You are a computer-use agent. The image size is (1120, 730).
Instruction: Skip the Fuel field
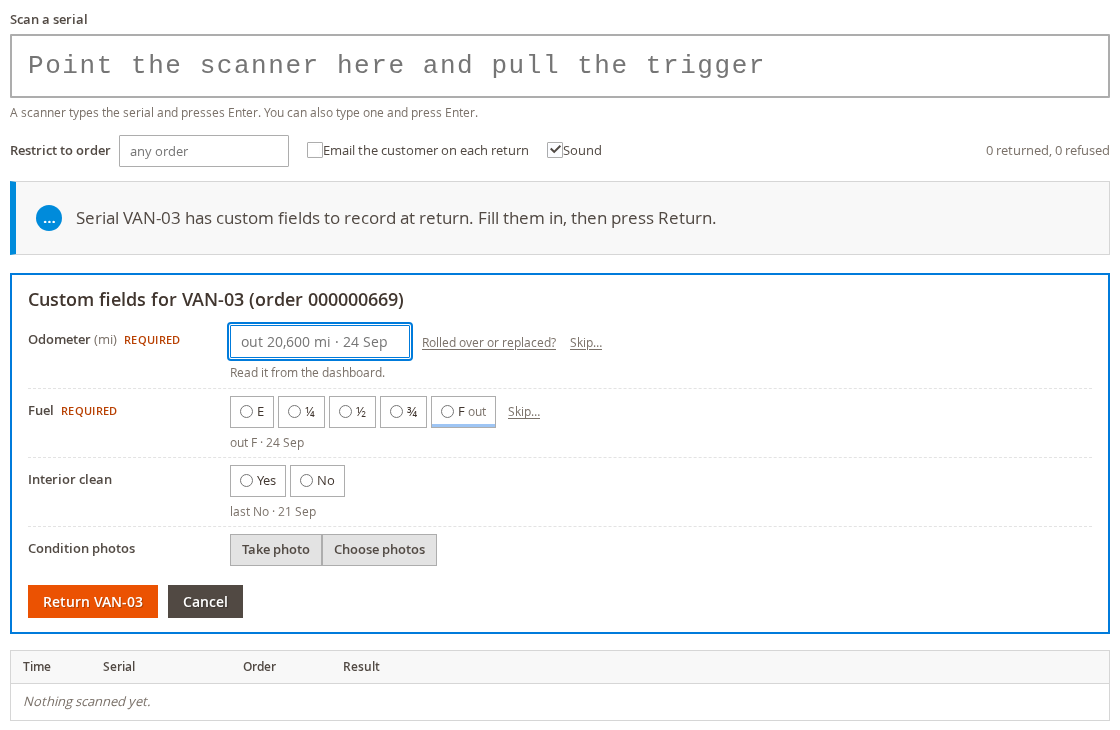[524, 411]
